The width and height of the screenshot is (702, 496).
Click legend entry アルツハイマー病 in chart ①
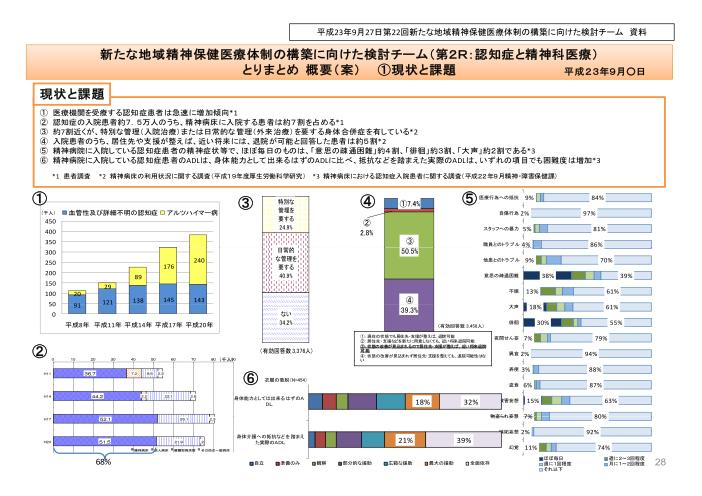(189, 213)
